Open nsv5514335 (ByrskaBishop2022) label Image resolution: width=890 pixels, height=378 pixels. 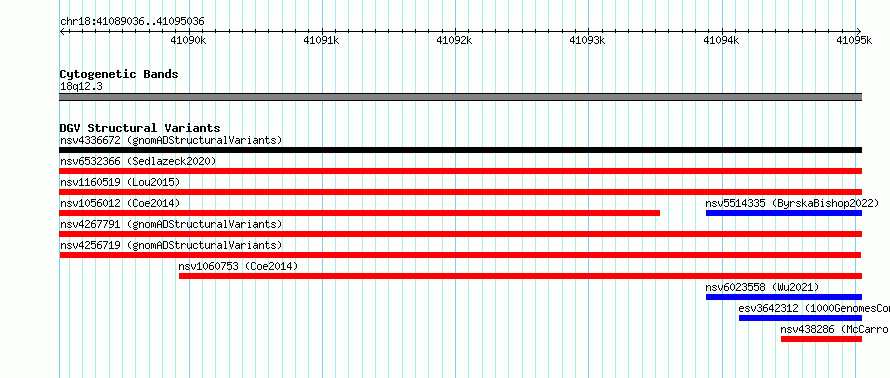click(x=792, y=203)
